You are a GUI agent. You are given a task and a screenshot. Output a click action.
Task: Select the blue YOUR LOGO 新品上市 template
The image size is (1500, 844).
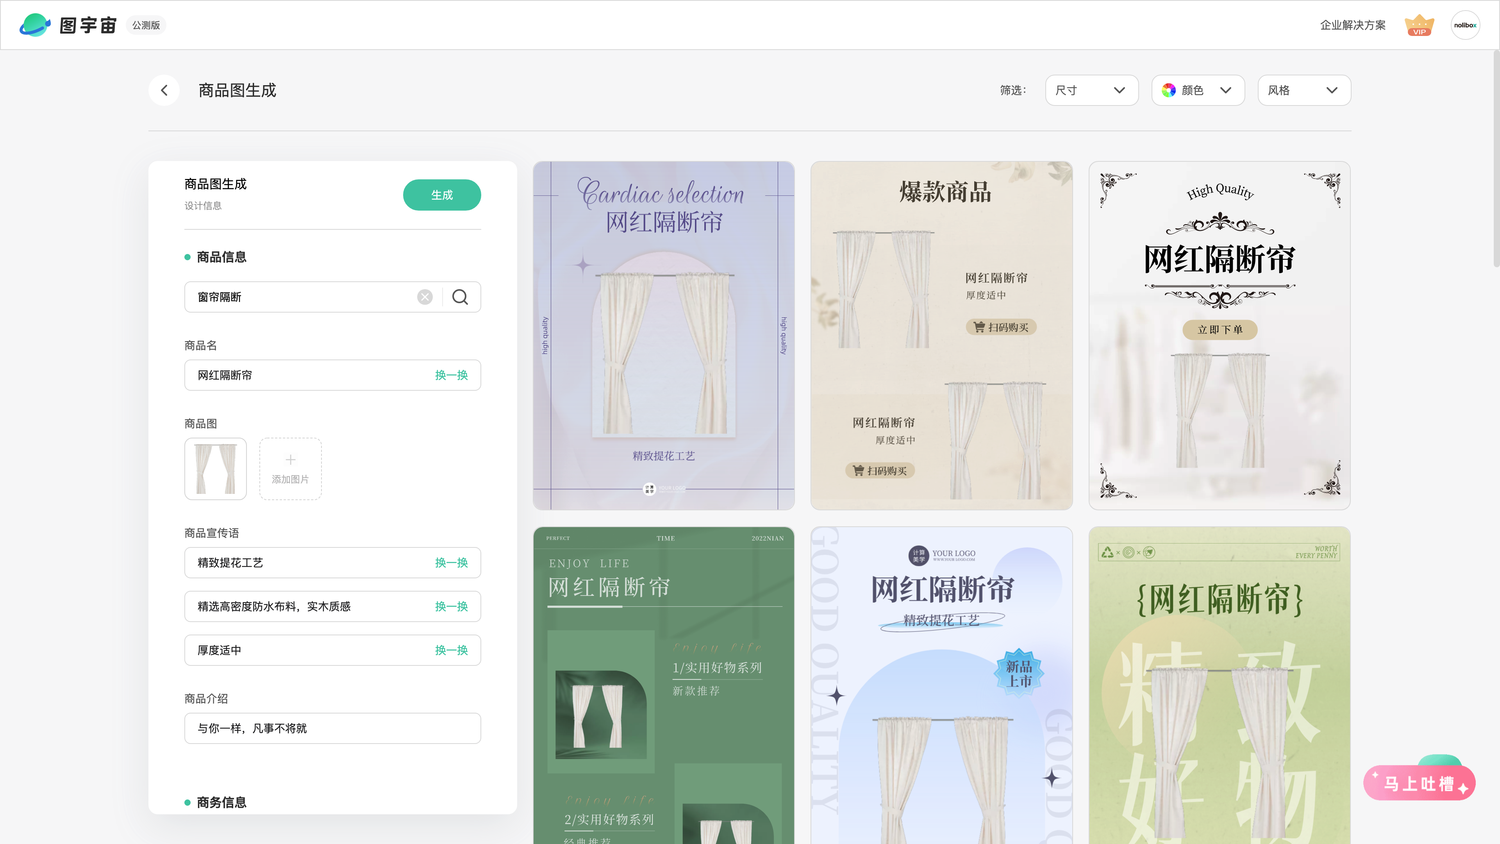pos(941,686)
